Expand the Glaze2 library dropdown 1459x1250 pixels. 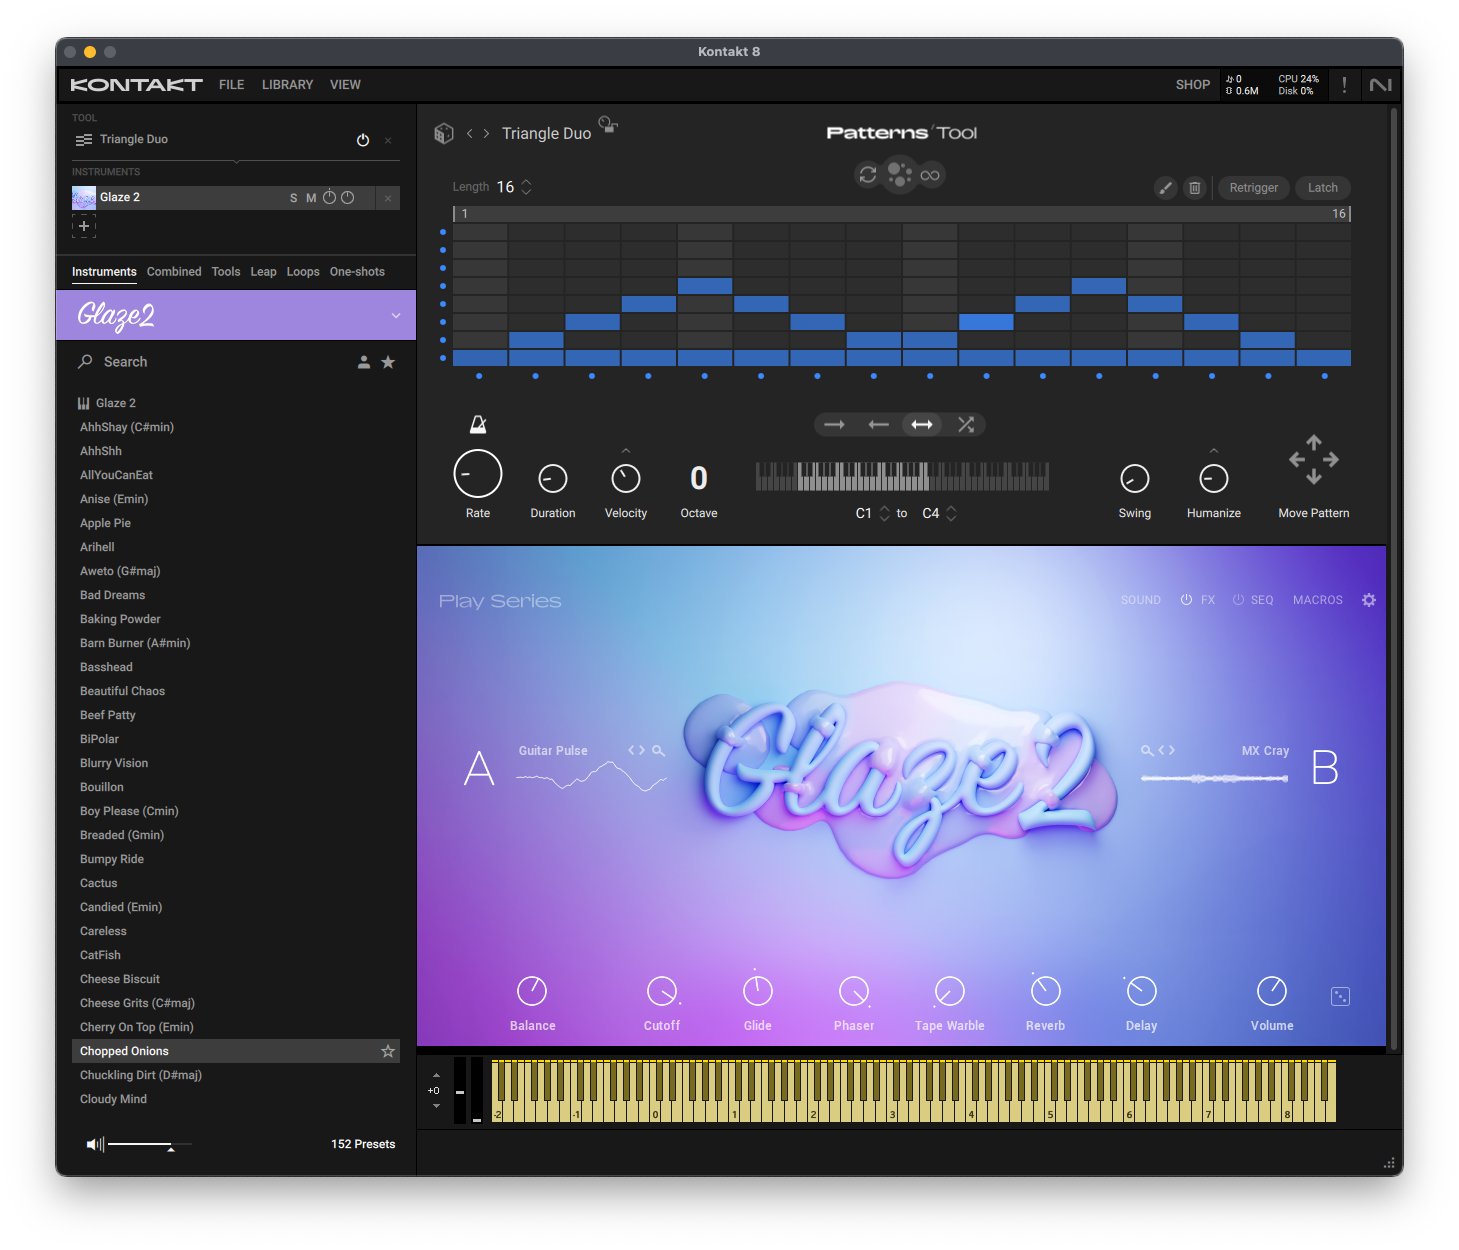pos(396,315)
